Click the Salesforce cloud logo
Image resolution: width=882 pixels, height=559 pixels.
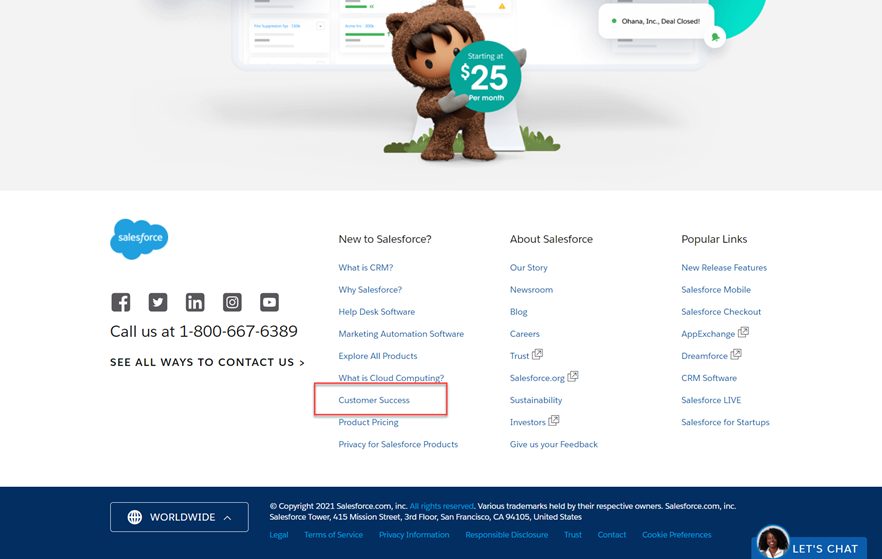tap(139, 239)
